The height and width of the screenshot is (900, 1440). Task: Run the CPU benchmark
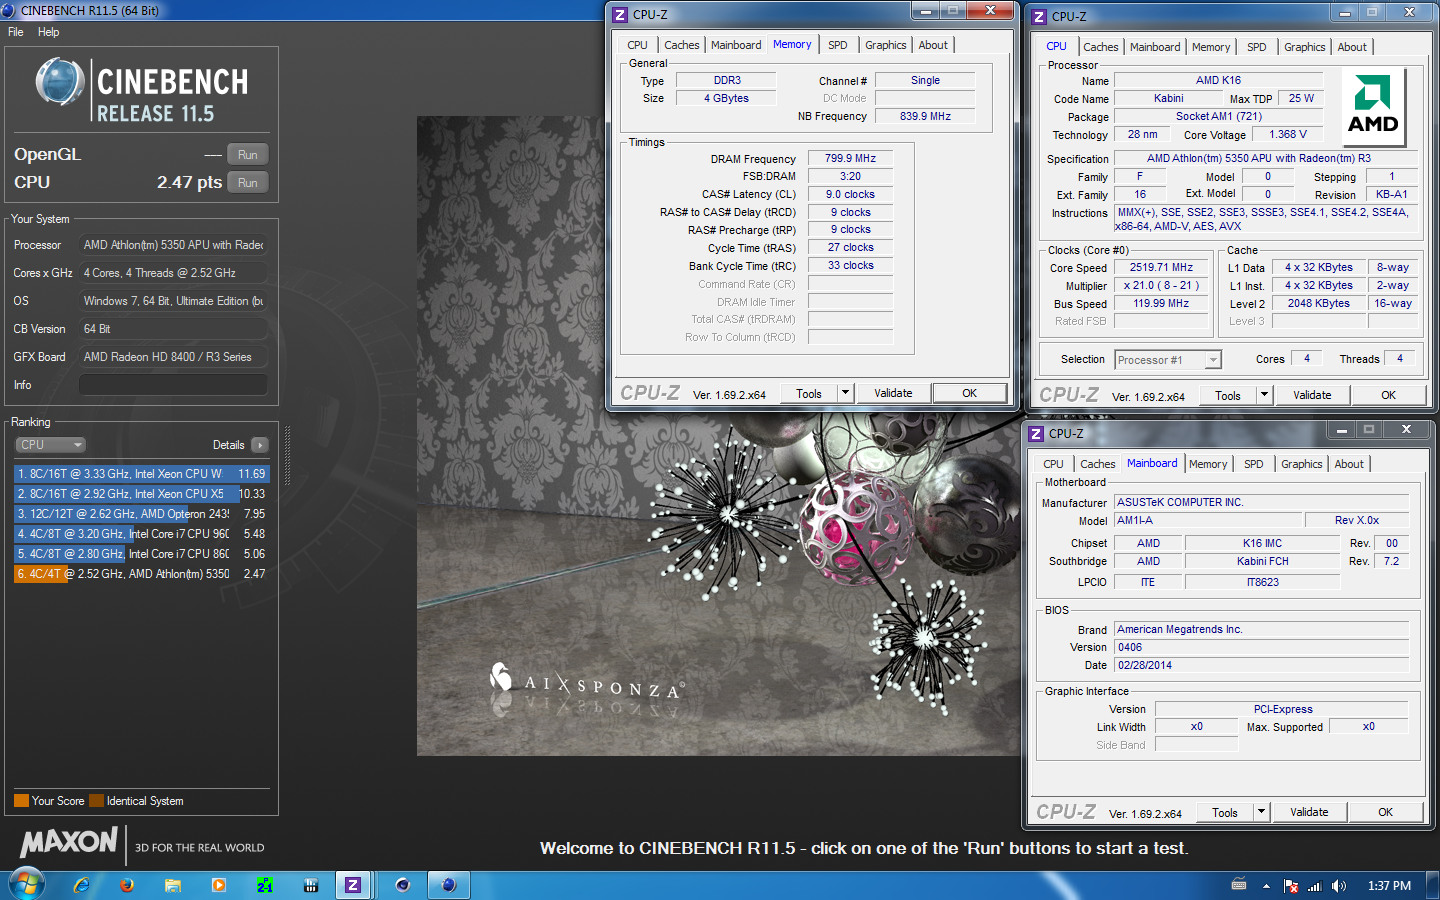click(x=248, y=183)
